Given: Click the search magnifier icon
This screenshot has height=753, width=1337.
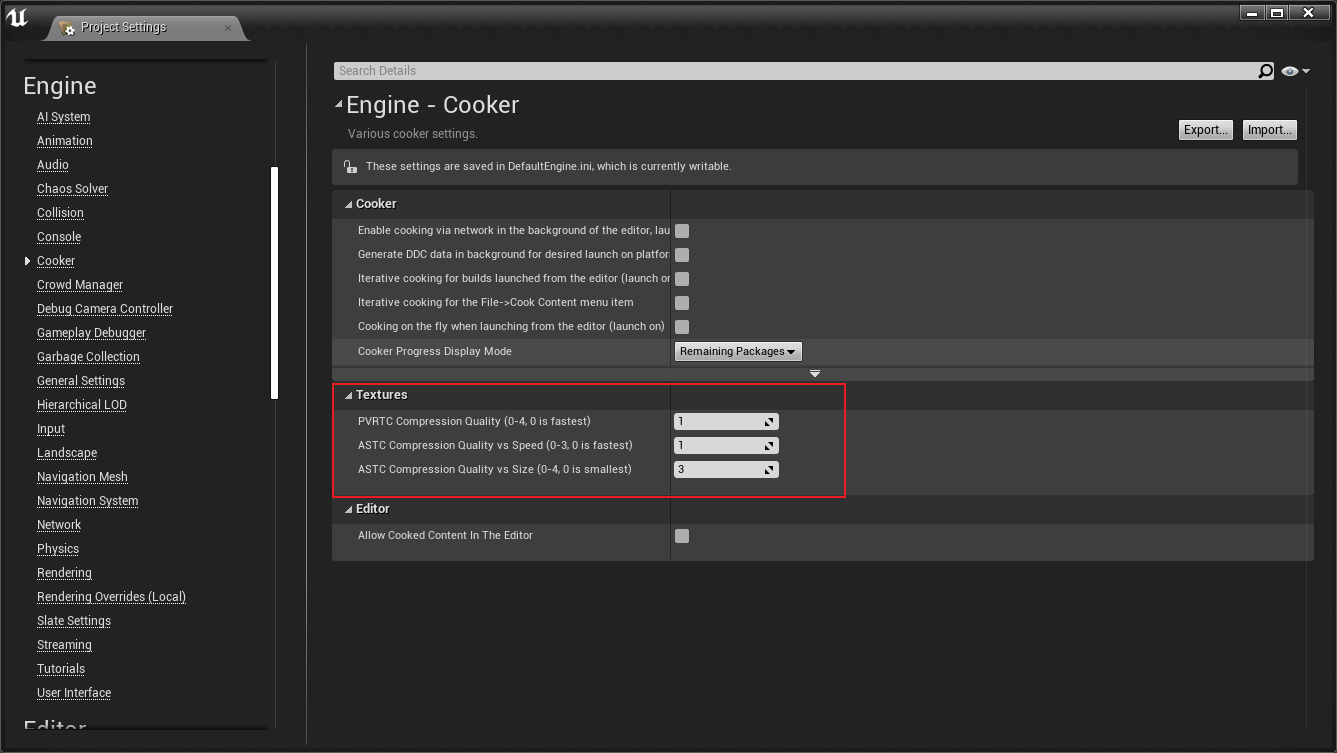Looking at the screenshot, I should (1265, 71).
